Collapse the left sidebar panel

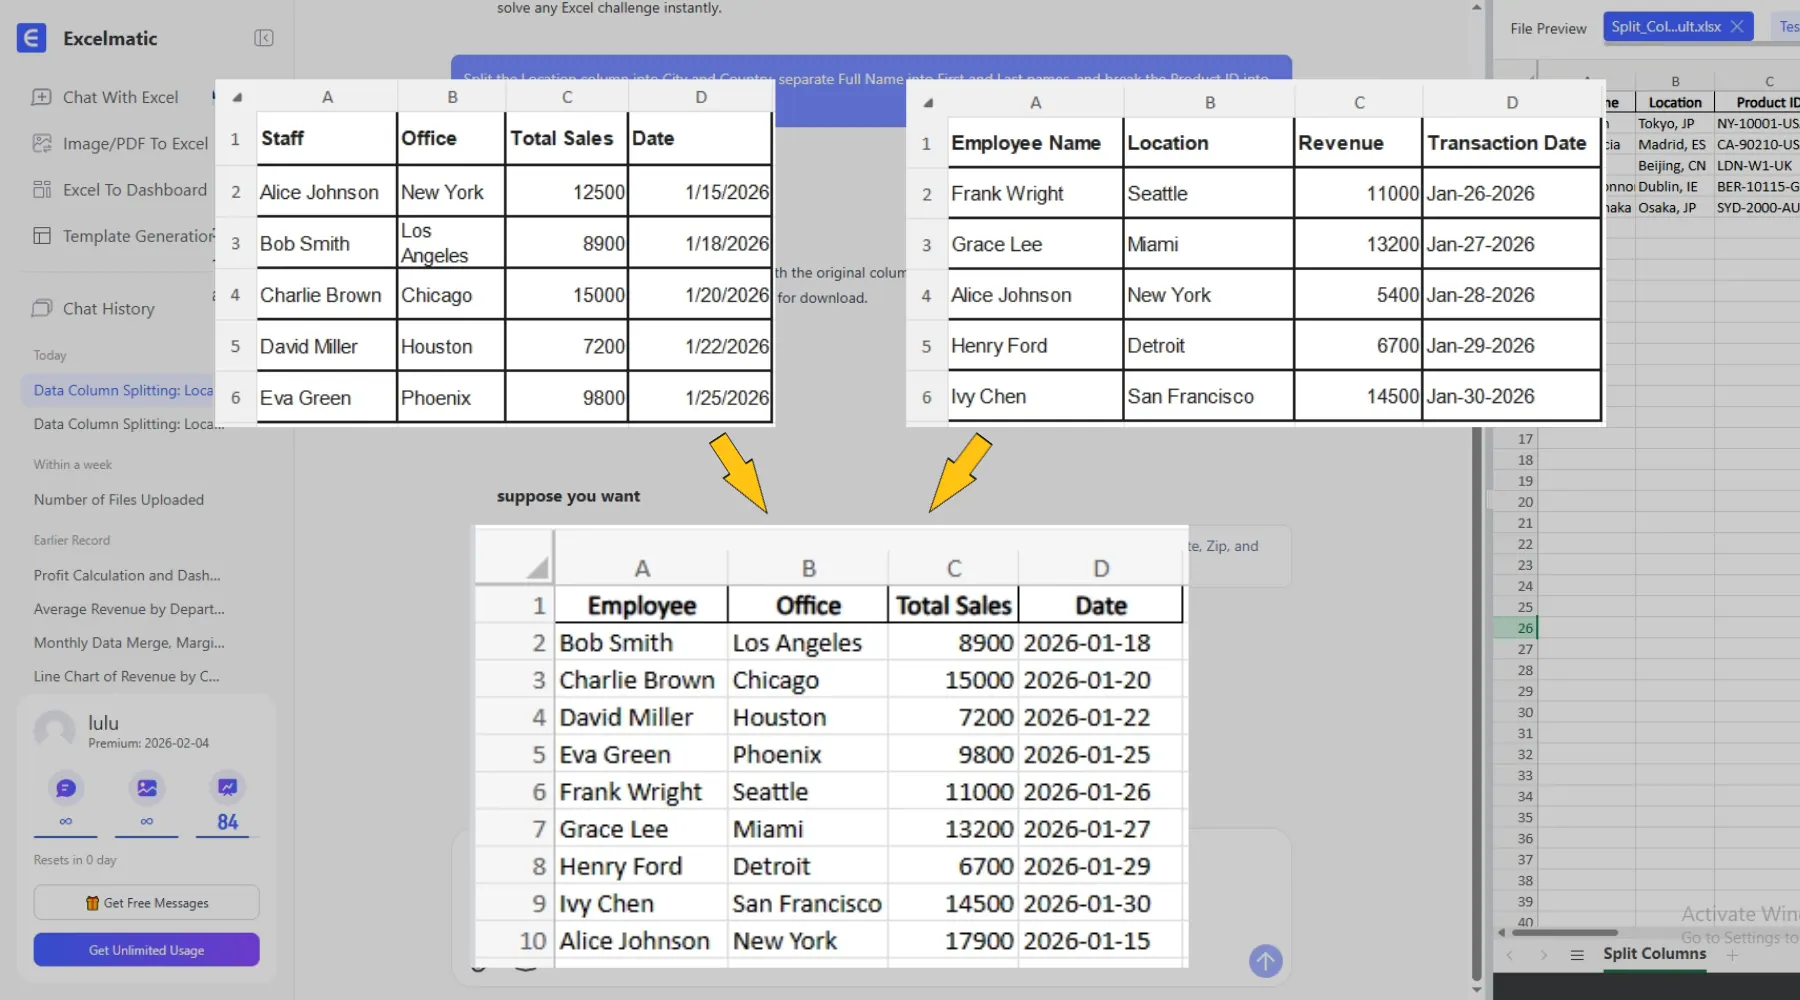point(264,38)
